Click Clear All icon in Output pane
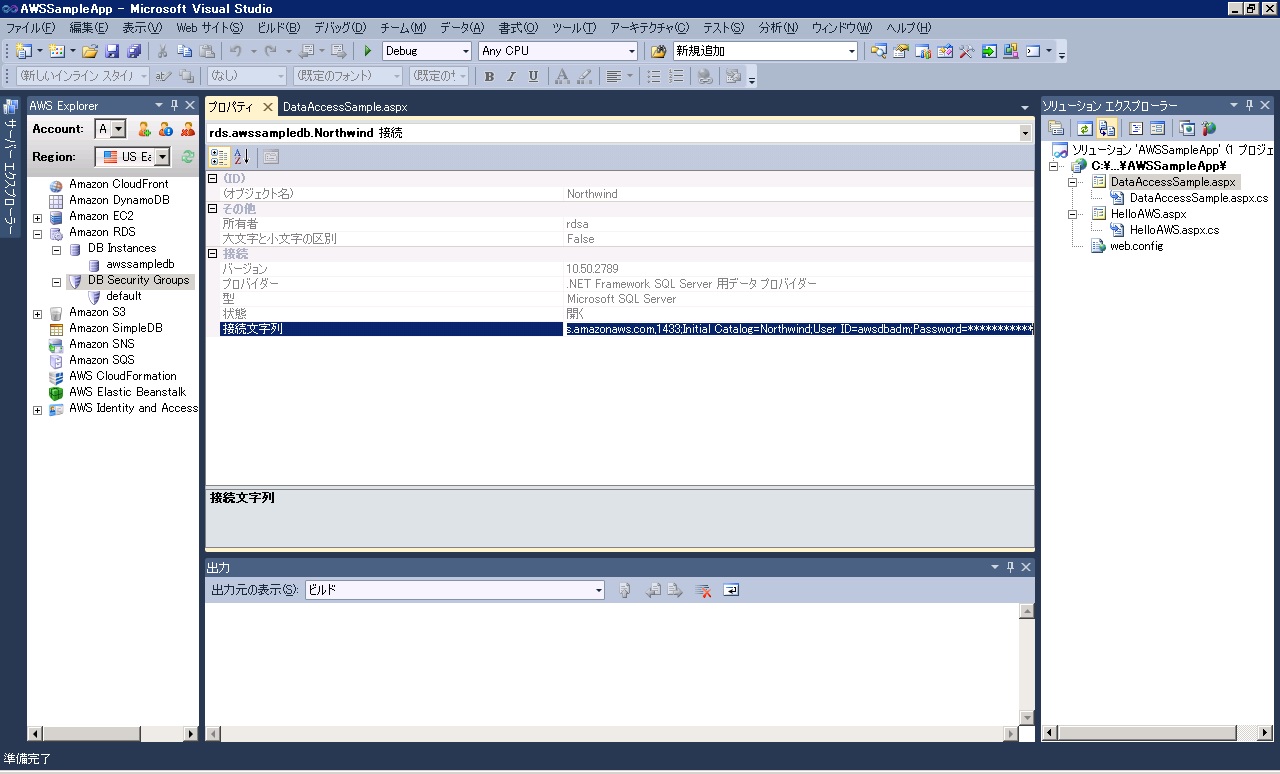The image size is (1280, 774). tap(704, 591)
